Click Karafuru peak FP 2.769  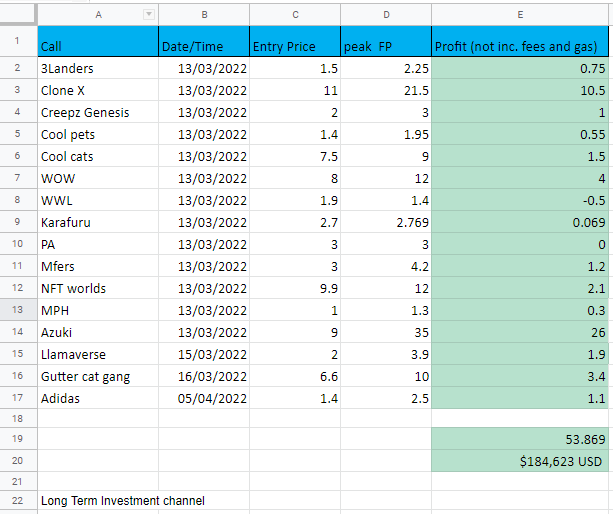(386, 222)
